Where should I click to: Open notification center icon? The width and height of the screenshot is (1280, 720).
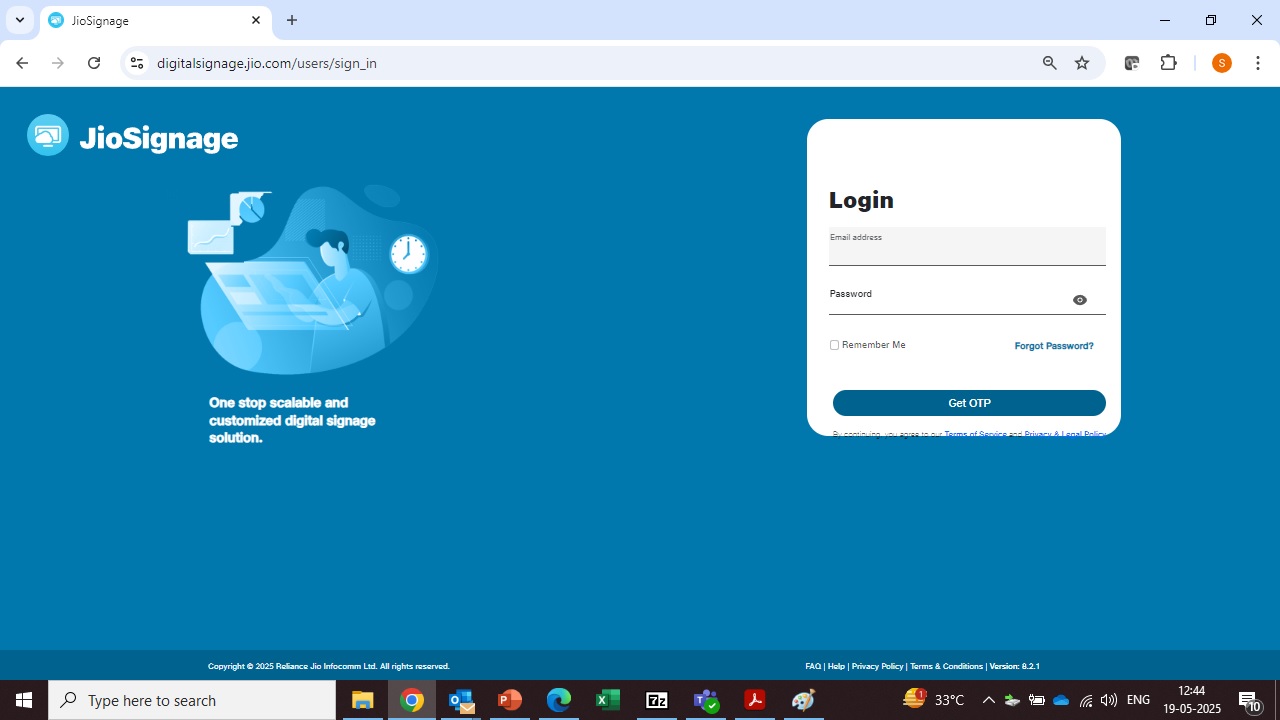pyautogui.click(x=1250, y=700)
